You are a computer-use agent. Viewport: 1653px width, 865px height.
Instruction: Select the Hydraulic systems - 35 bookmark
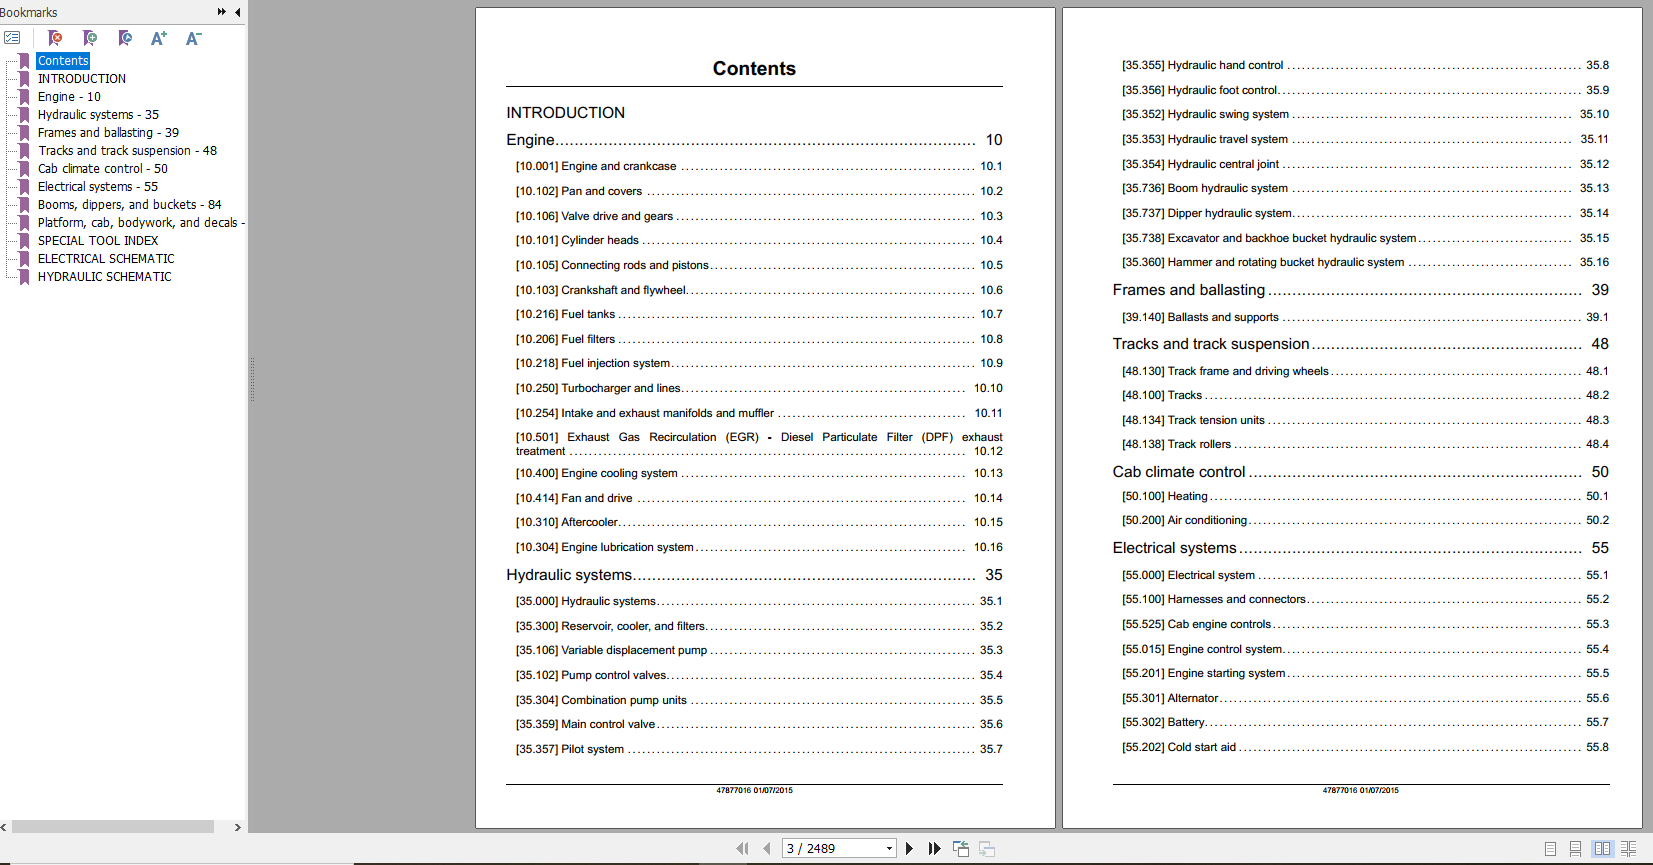tap(98, 115)
